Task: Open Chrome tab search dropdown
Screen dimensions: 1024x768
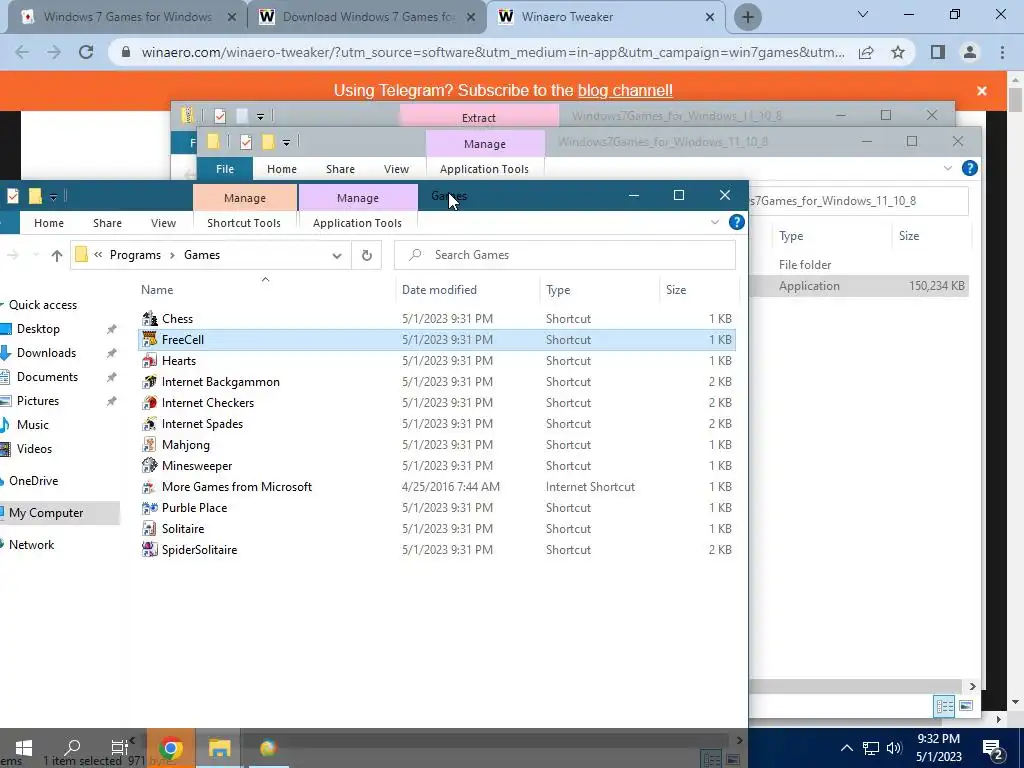Action: pyautogui.click(x=863, y=15)
